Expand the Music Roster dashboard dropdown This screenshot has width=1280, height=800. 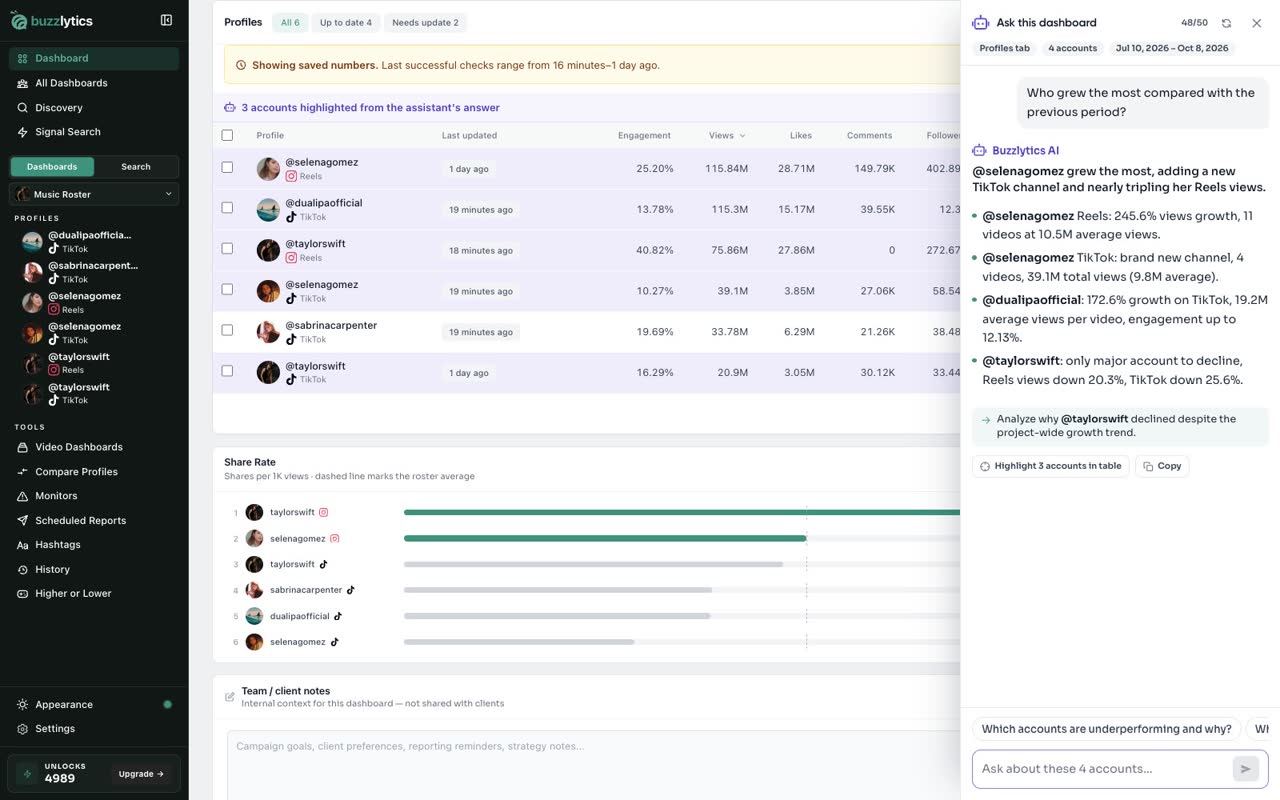tap(94, 194)
